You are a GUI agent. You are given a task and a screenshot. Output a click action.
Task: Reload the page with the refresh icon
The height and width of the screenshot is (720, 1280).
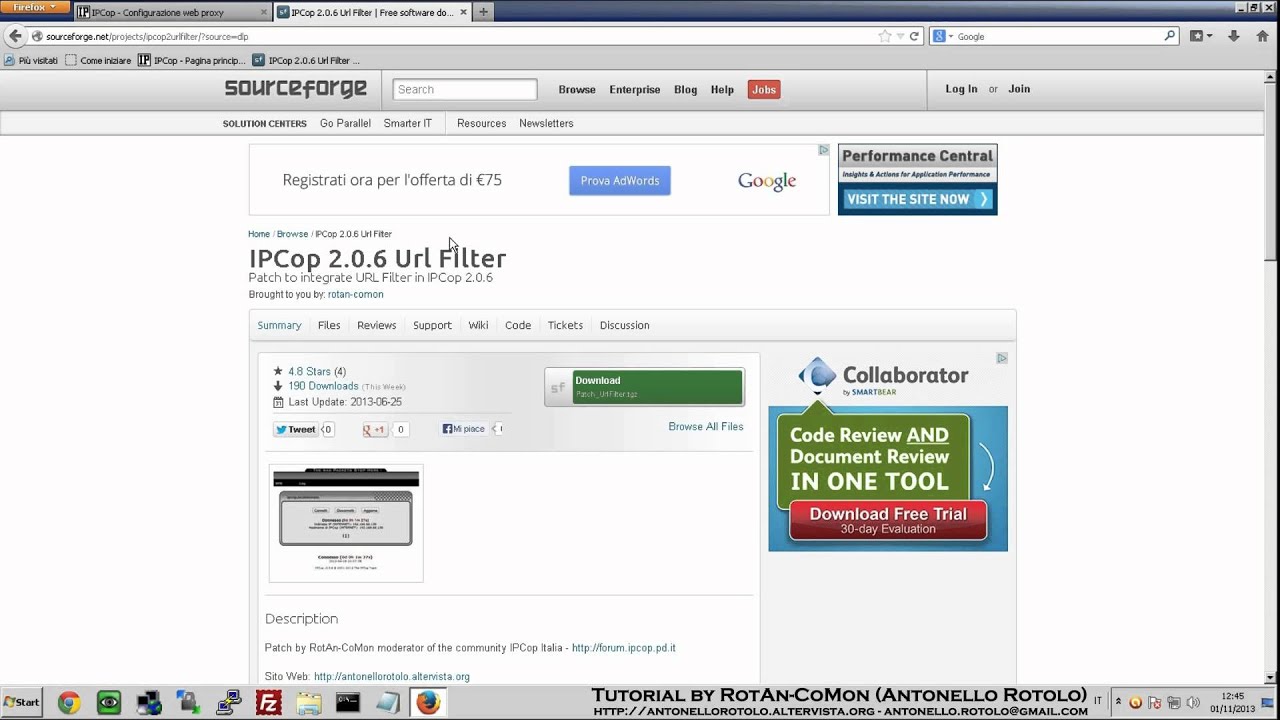[914, 36]
